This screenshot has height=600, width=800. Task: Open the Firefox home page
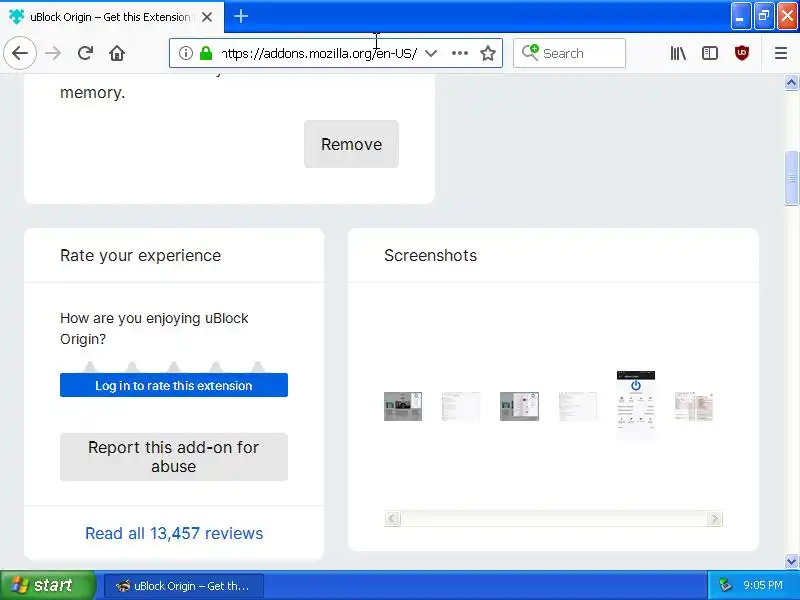[x=117, y=53]
